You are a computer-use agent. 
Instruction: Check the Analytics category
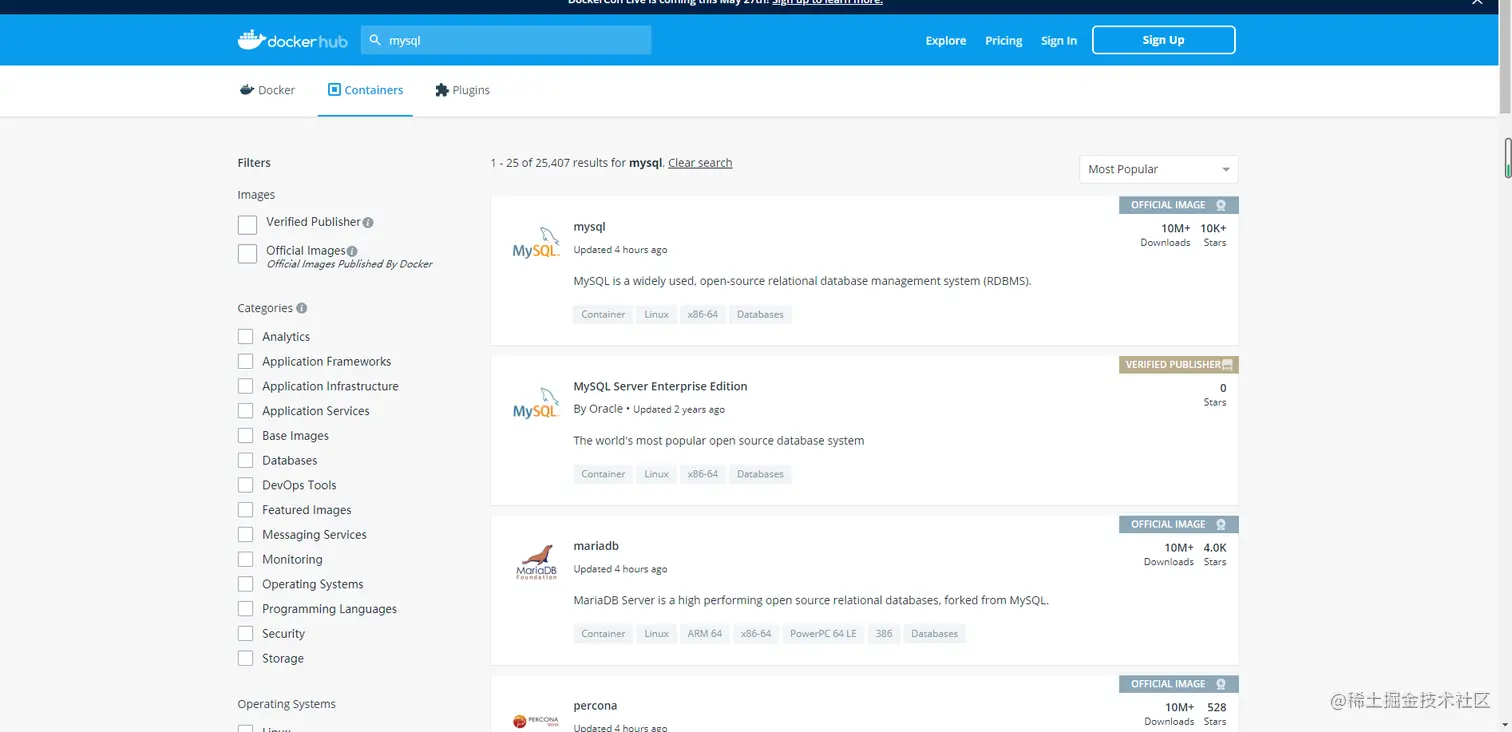pyautogui.click(x=245, y=337)
